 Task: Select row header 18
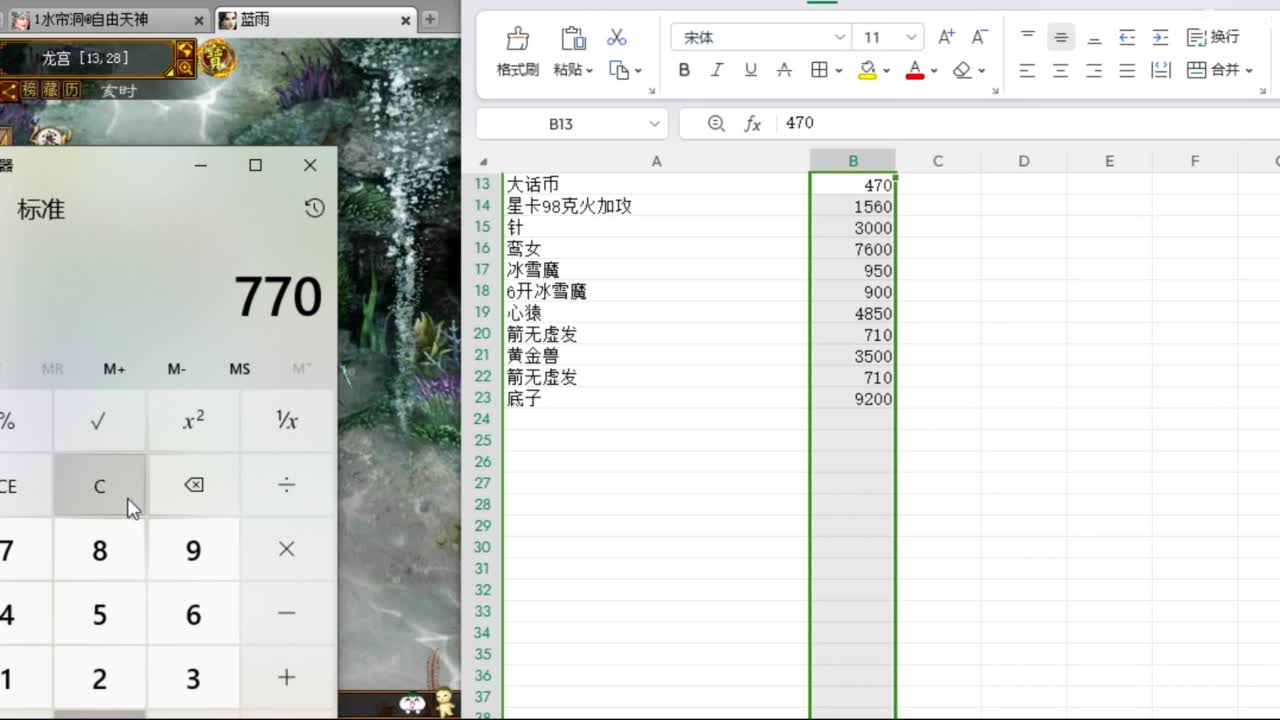[x=483, y=291]
